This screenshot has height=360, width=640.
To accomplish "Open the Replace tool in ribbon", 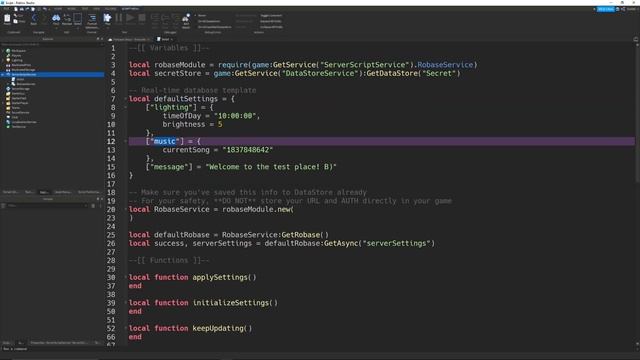I will pos(67,19).
